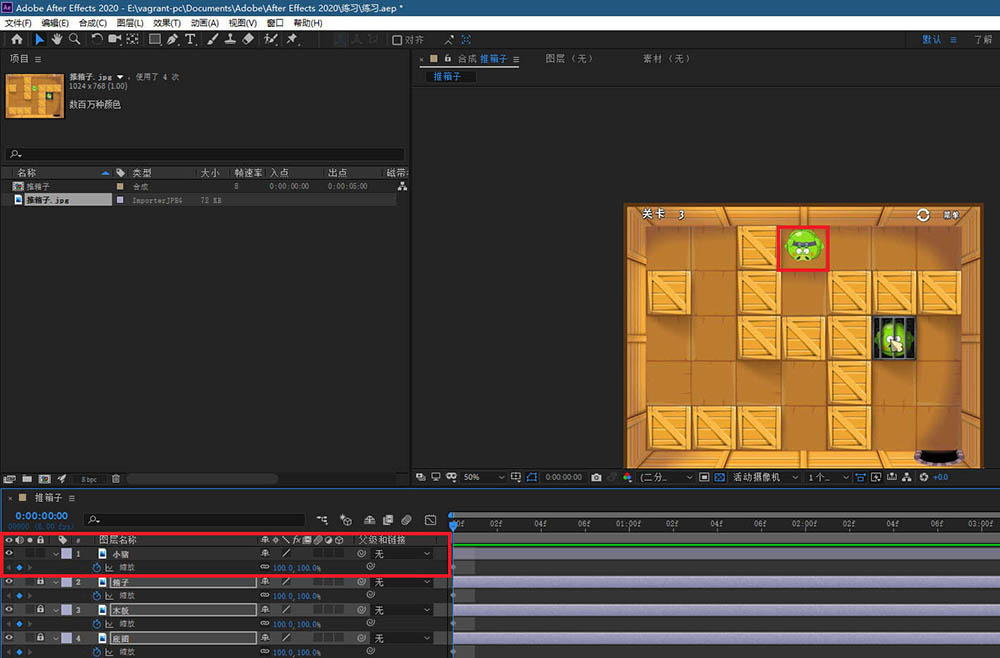The width and height of the screenshot is (1000, 658).
Task: Hide the 小猪 layer with eye icon
Action: coord(9,553)
